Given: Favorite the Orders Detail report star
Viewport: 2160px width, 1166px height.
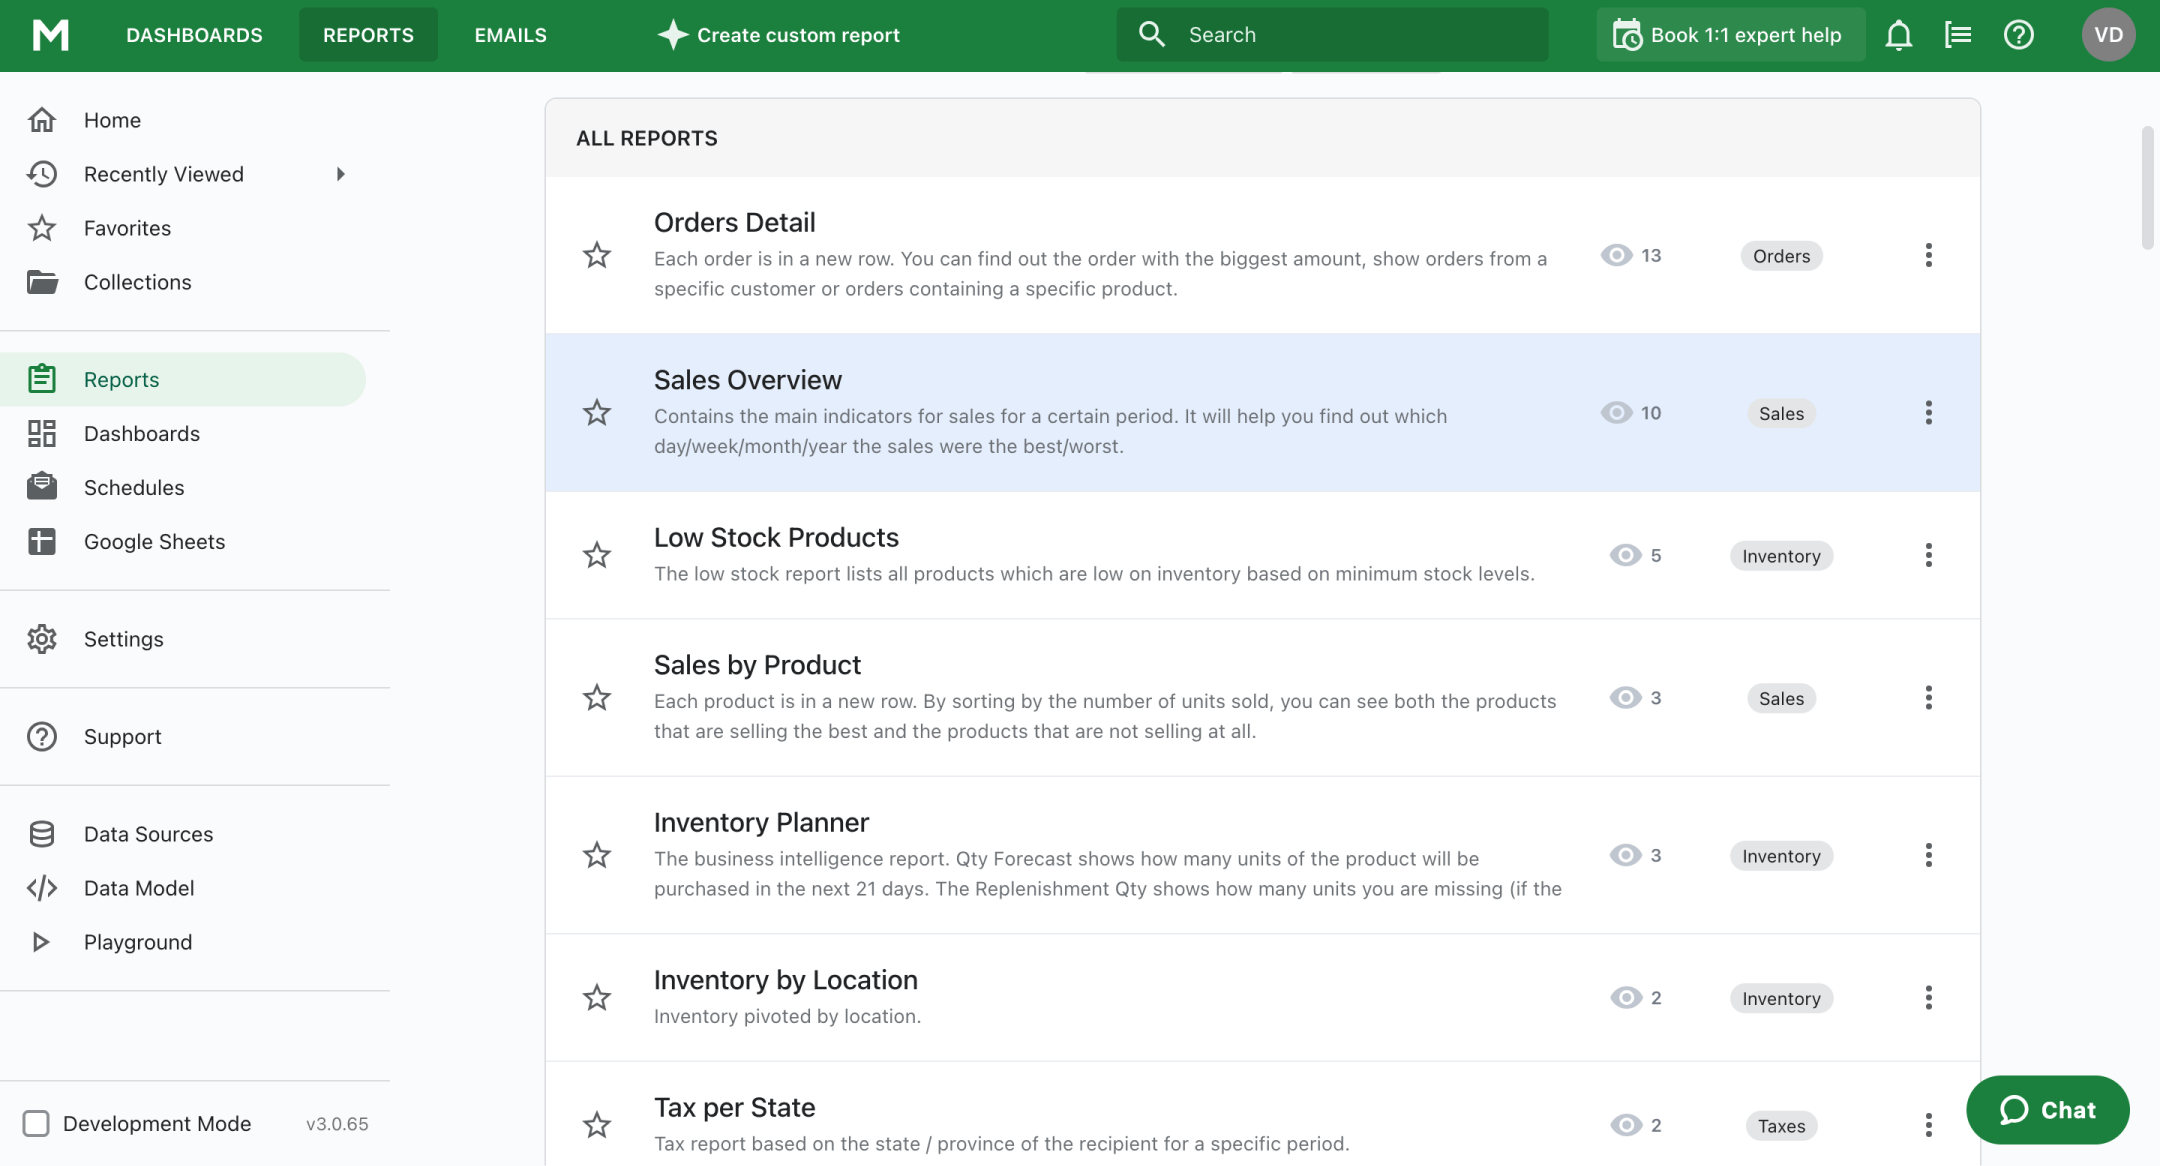Looking at the screenshot, I should (x=597, y=255).
